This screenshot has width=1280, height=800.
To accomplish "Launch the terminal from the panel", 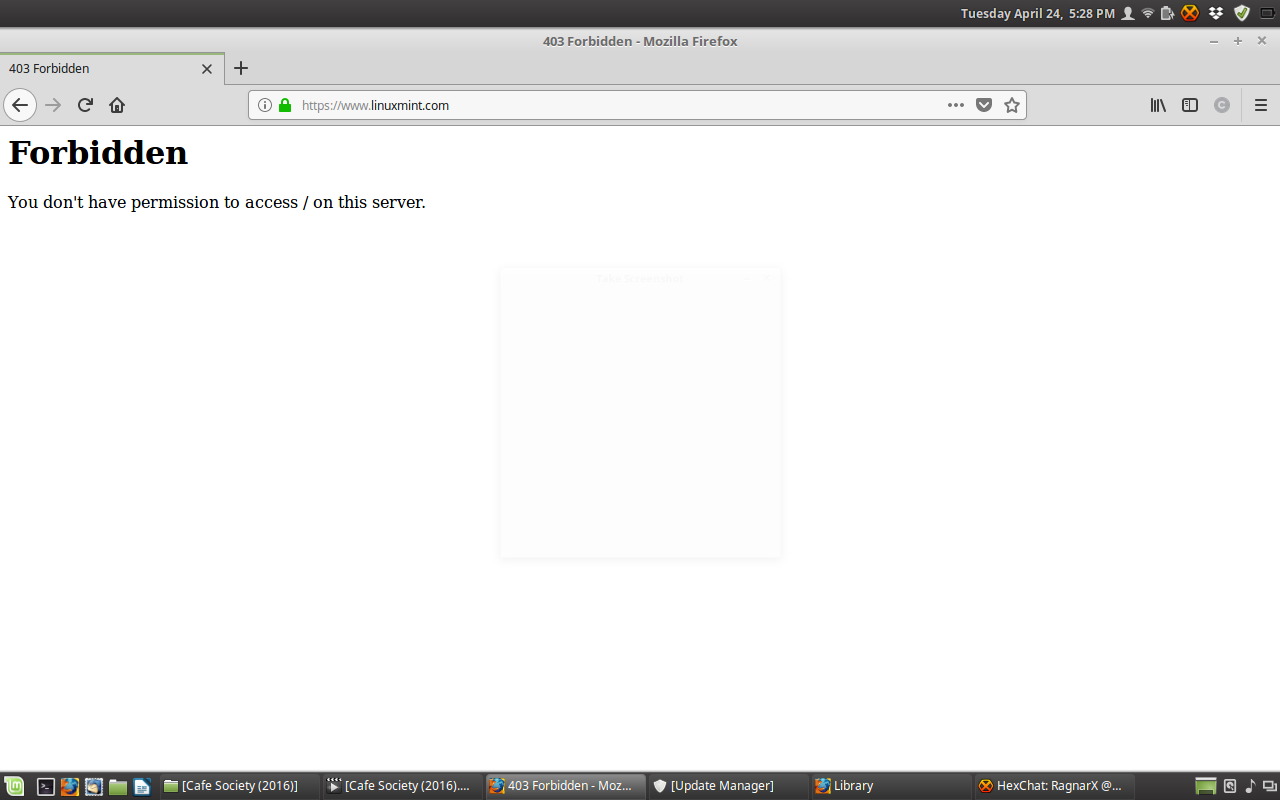I will point(46,786).
